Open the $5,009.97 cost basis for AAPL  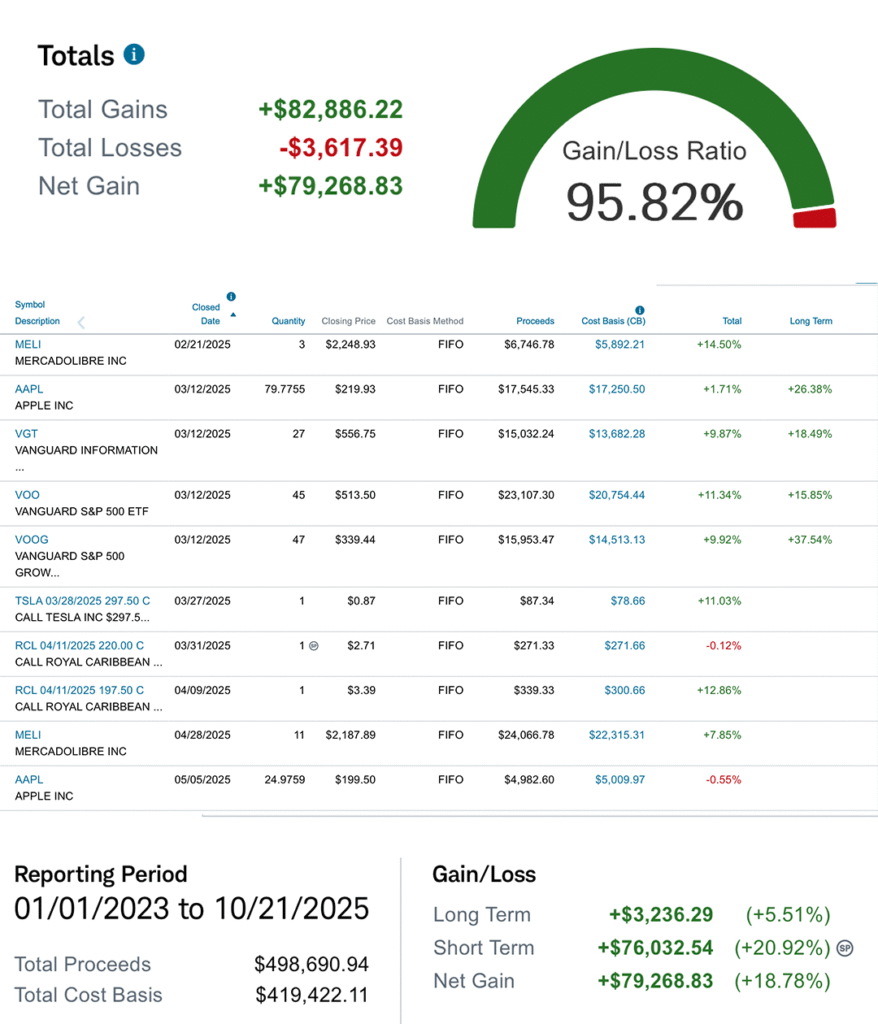[x=620, y=780]
